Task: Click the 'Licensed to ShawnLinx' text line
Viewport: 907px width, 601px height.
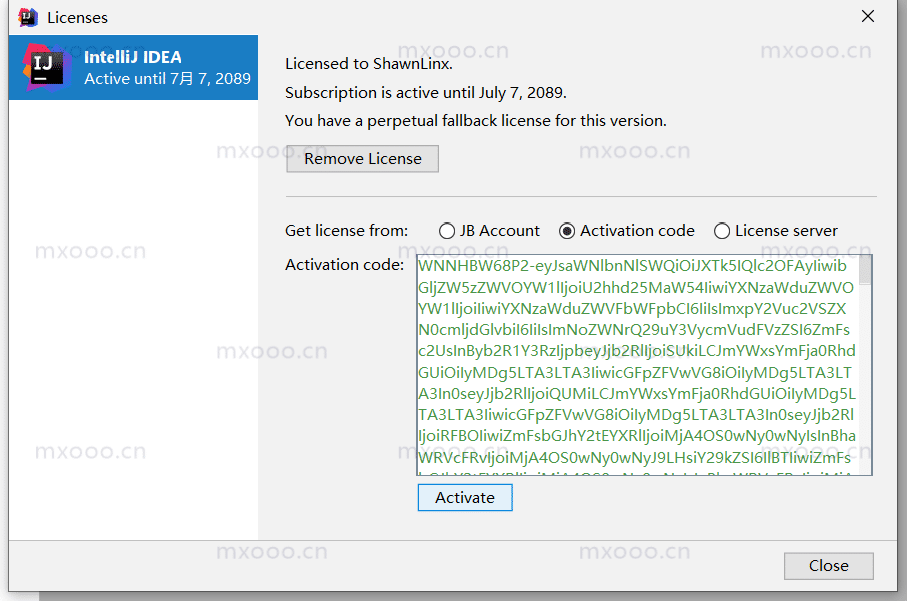Action: tap(370, 62)
